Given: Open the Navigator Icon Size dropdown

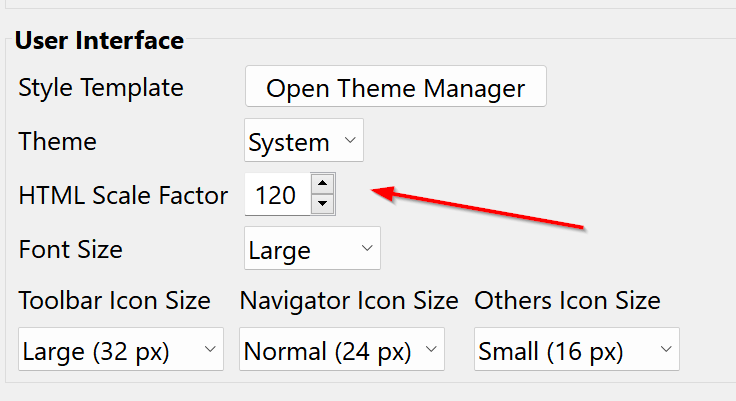Looking at the screenshot, I should click(x=342, y=349).
